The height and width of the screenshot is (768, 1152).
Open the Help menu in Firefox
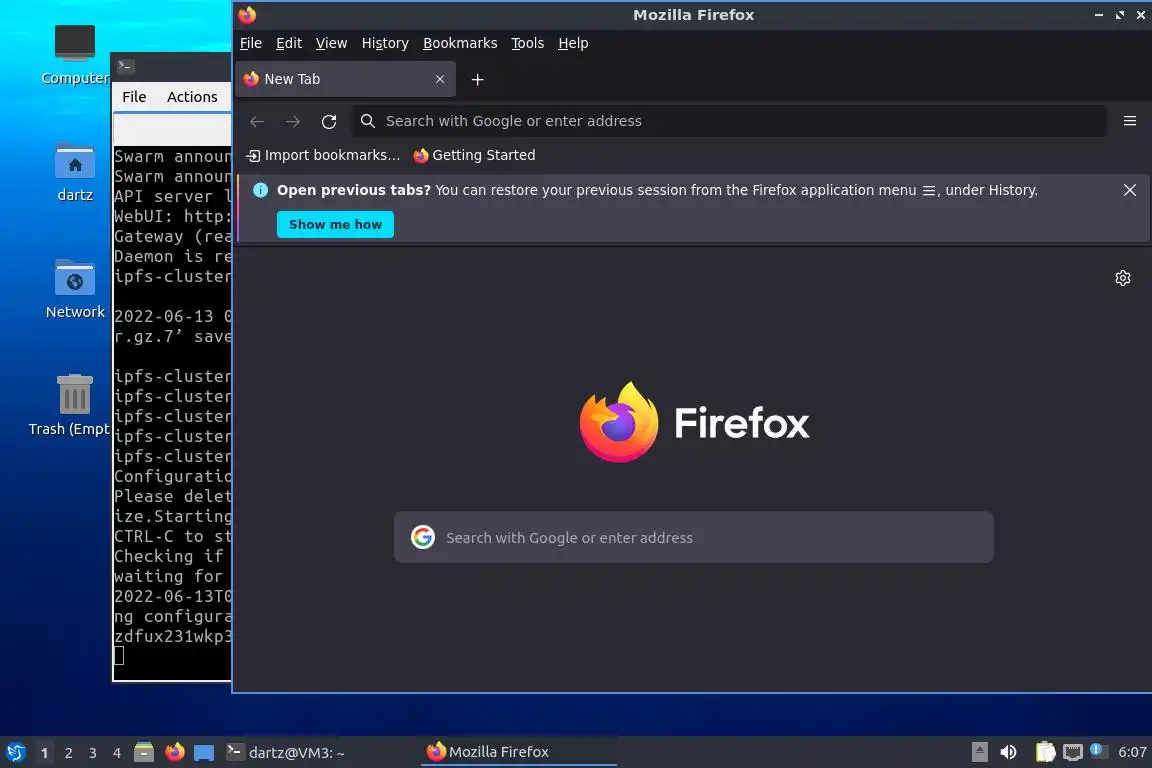point(573,43)
